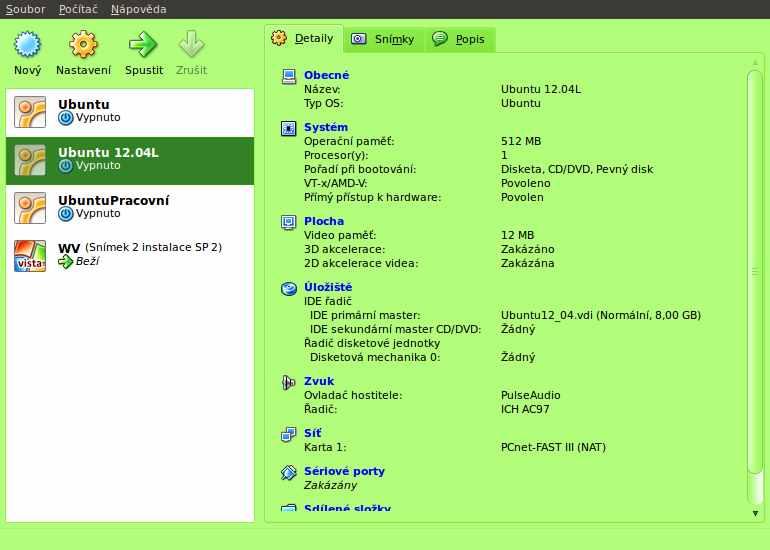770x550 pixels.
Task: Start the machine with the Spustit arrow
Action: (143, 45)
